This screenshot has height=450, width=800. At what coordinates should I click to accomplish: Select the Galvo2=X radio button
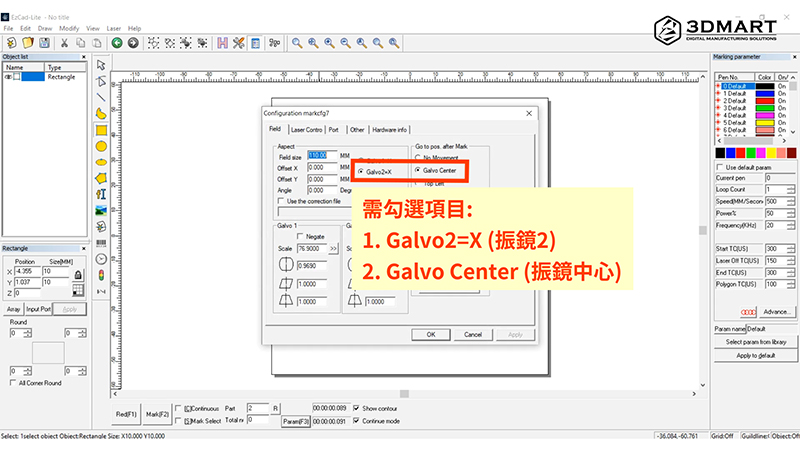(x=361, y=171)
